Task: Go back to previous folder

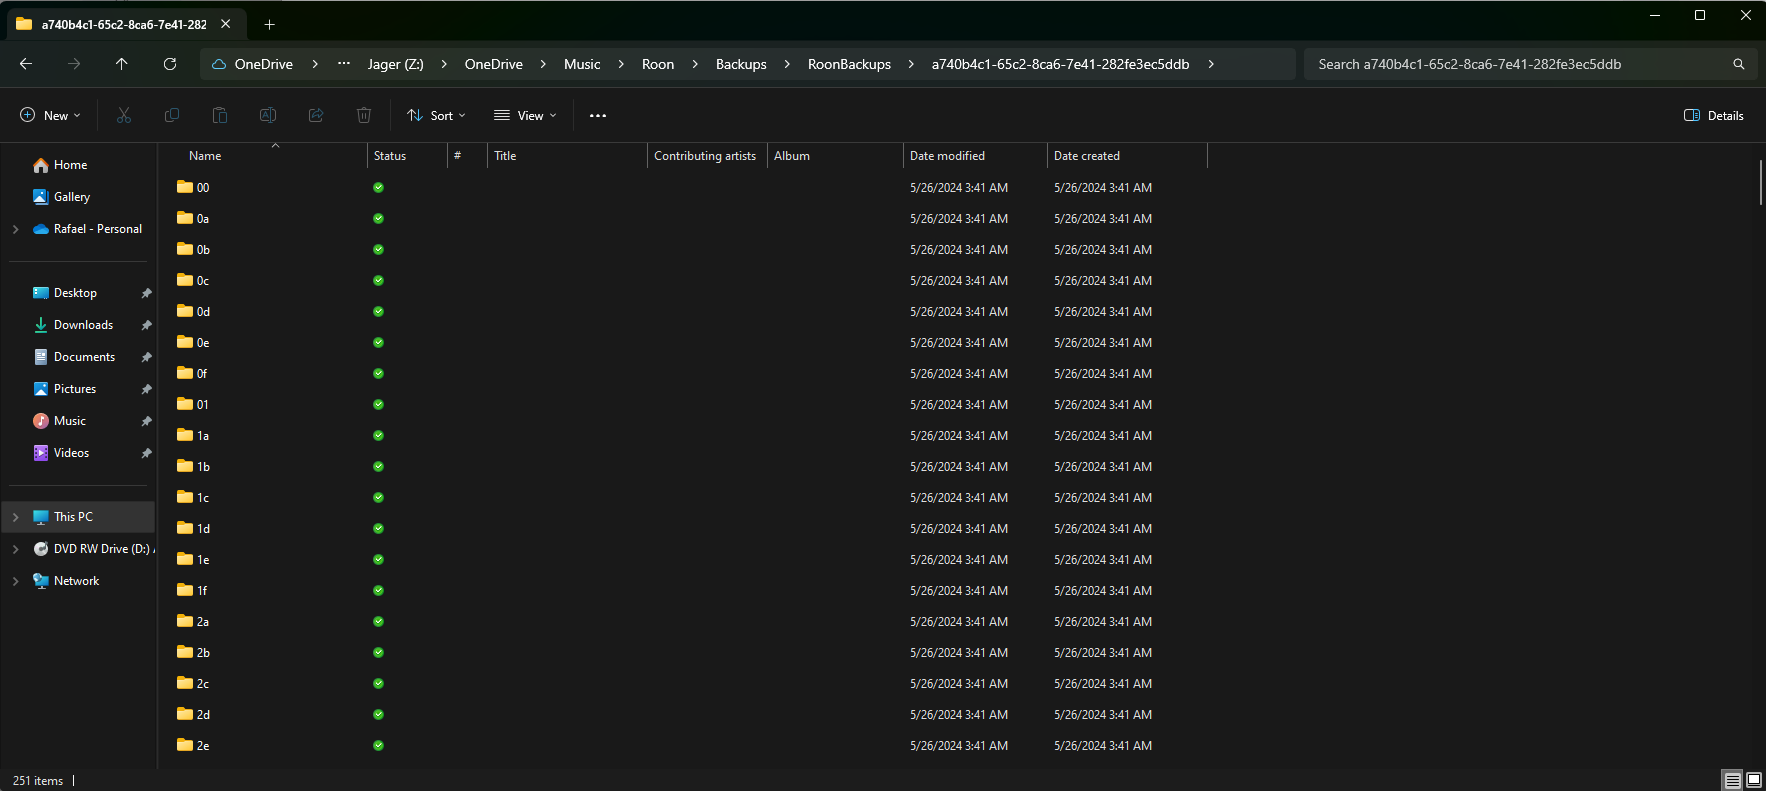Action: pos(26,64)
